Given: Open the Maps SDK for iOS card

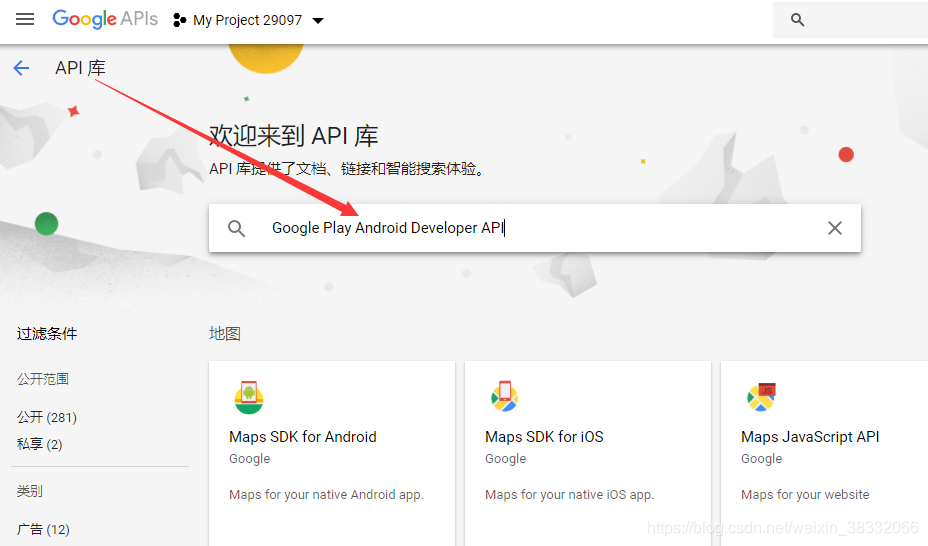Looking at the screenshot, I should tap(588, 453).
